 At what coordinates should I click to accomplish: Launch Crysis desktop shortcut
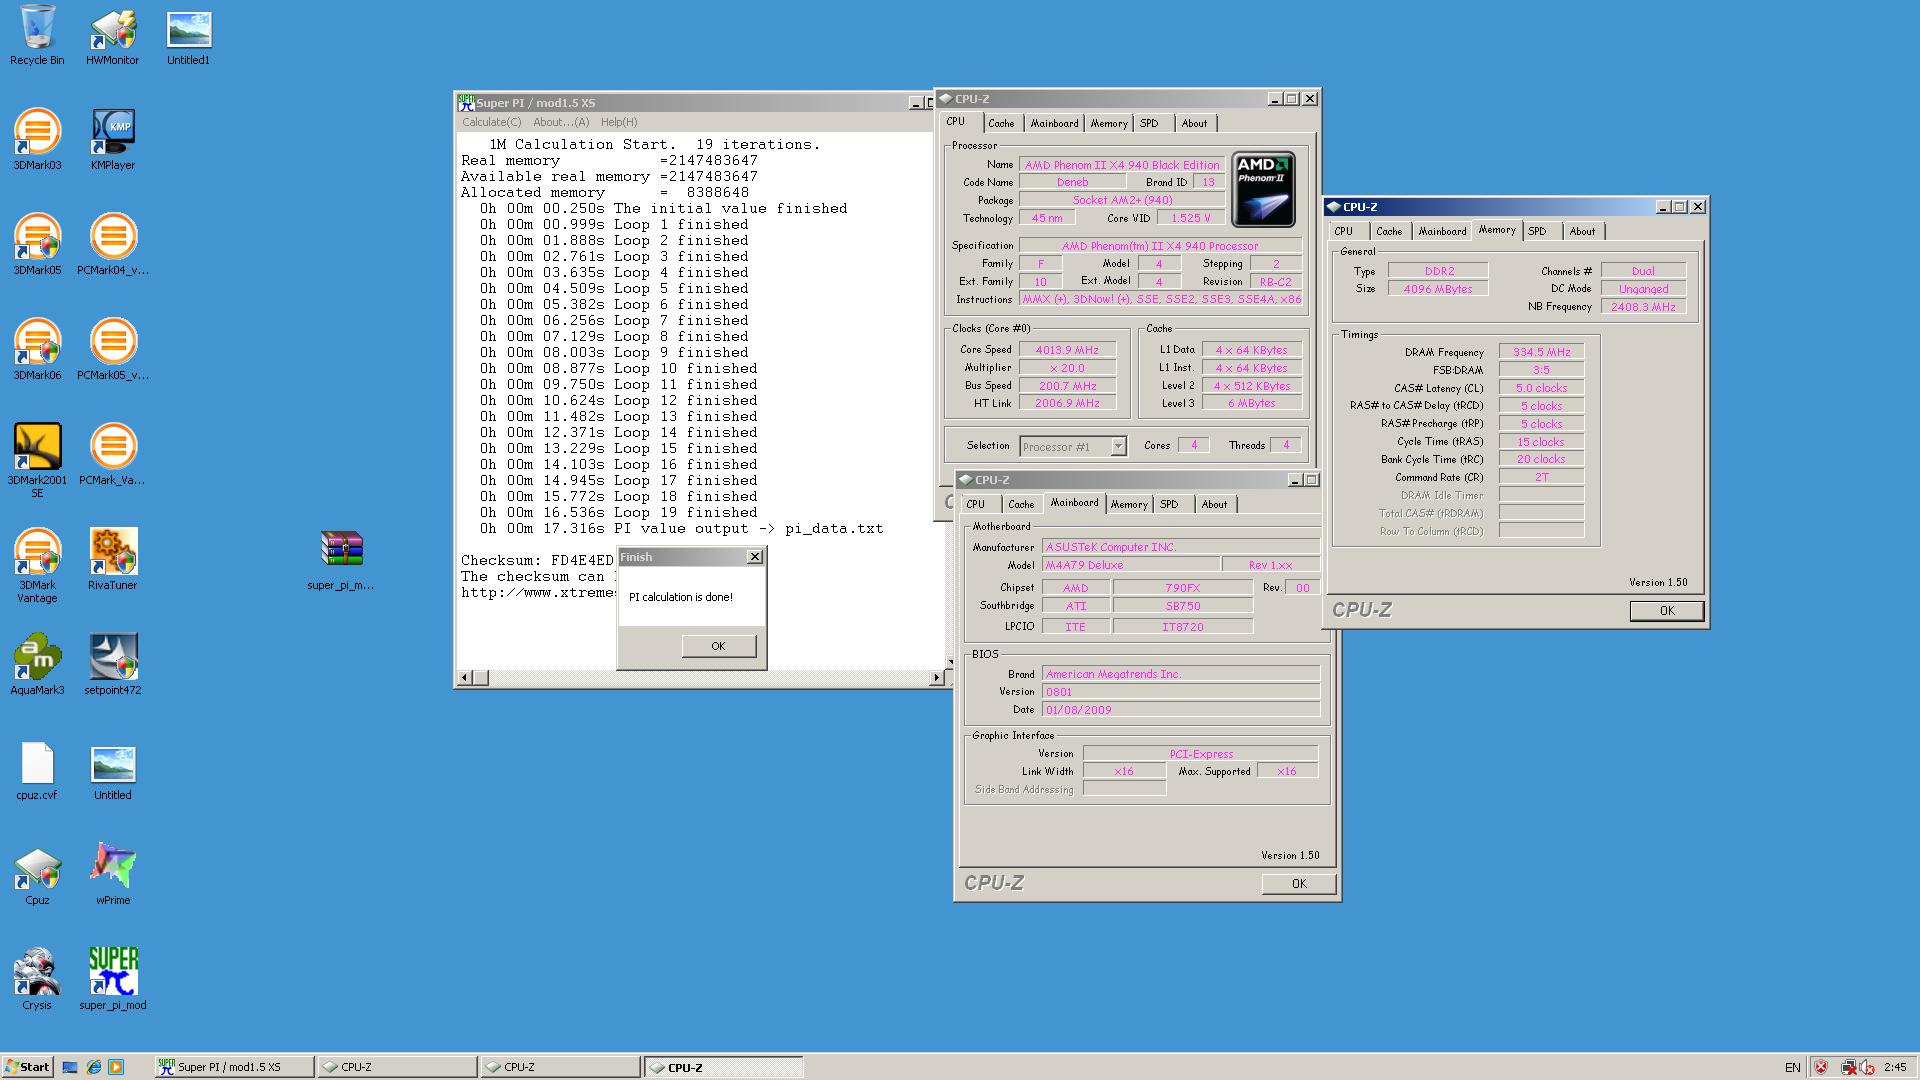37,979
